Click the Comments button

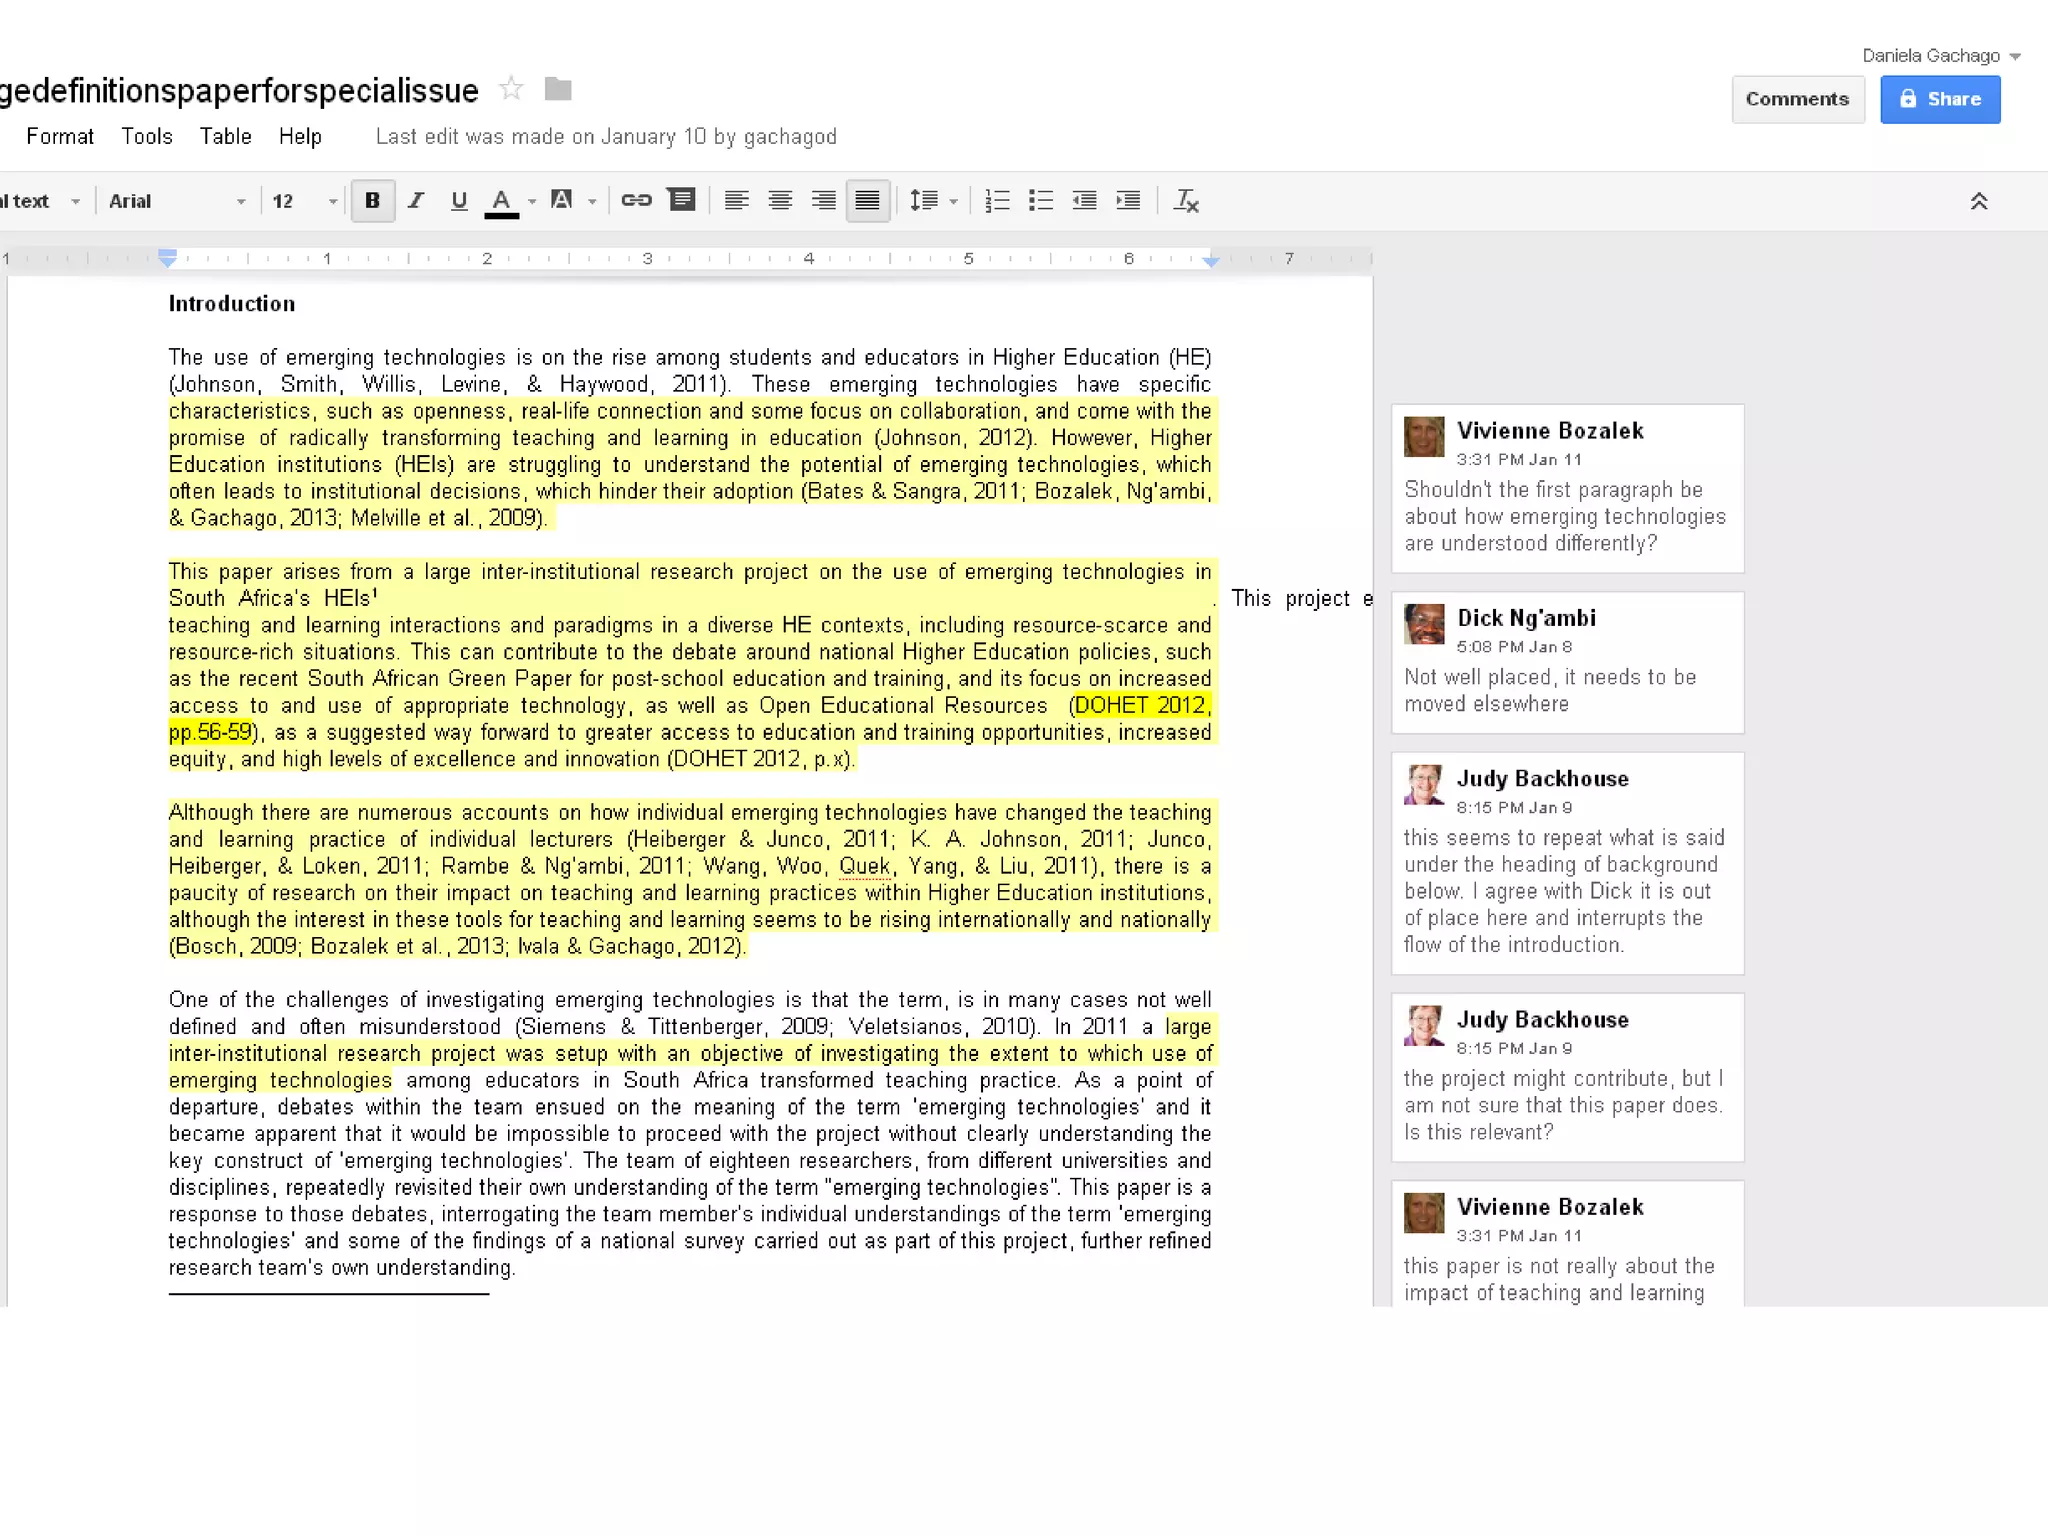click(1797, 99)
